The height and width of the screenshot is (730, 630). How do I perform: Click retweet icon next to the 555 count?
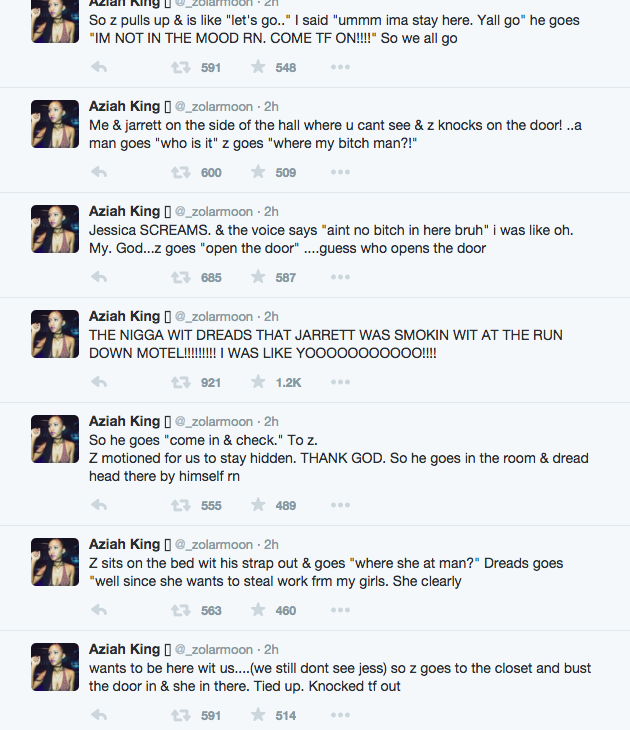180,506
